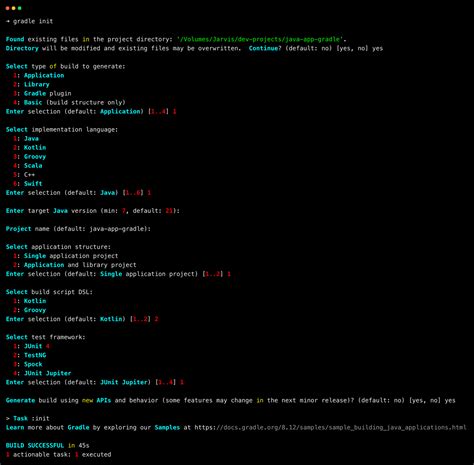Click the 'Found existing files' message start
The image size is (474, 465).
click(42, 39)
